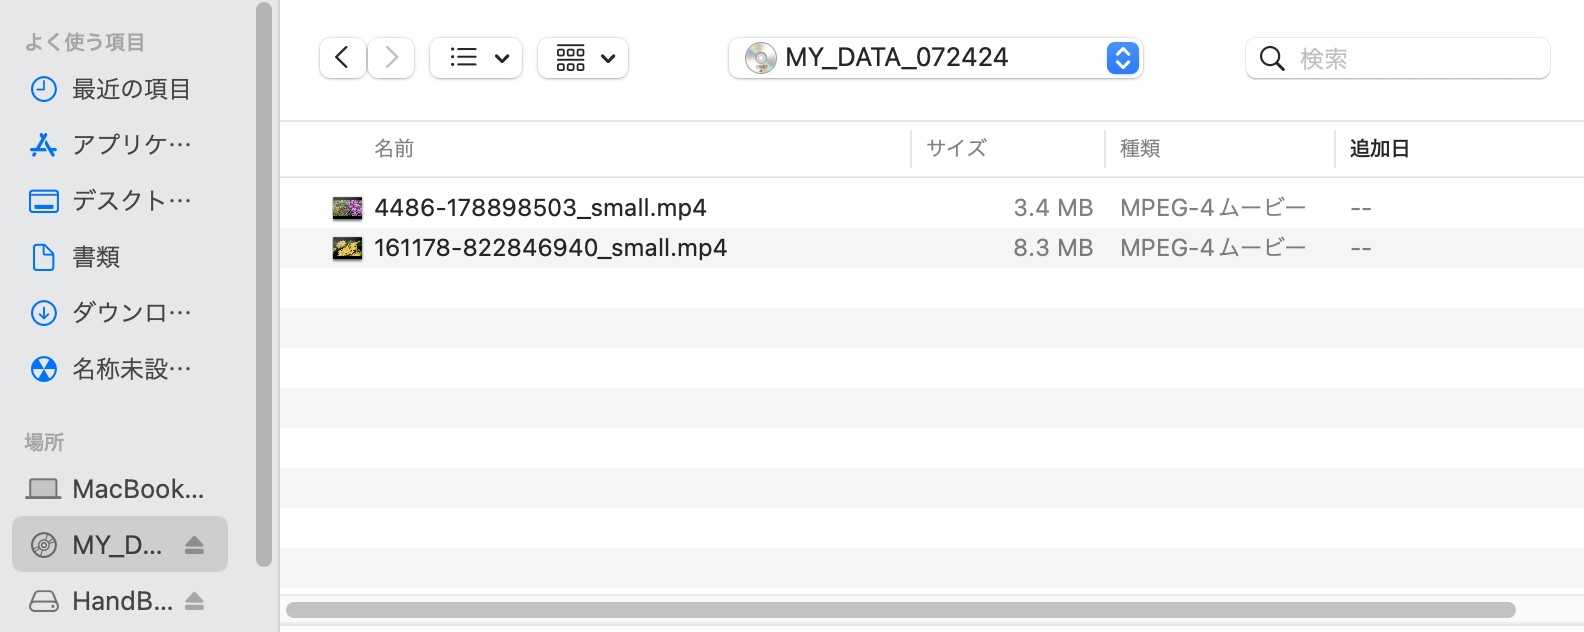1584x632 pixels.
Task: Click the blue up-down arrows of the location popup
Action: (1123, 58)
